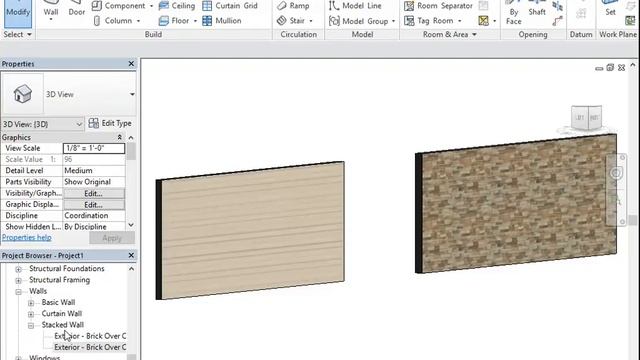Open the navigation wheel in view
The height and width of the screenshot is (360, 640).
click(x=616, y=173)
